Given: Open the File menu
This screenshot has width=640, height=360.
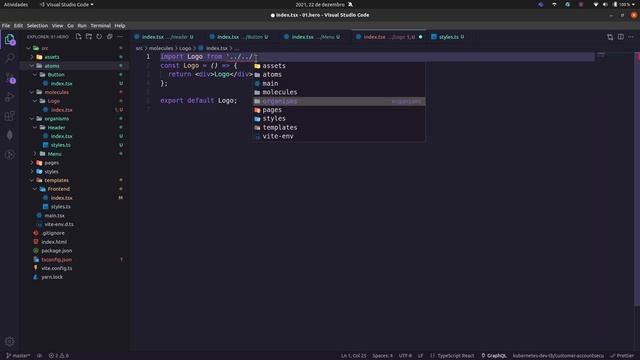Looking at the screenshot, I should (6, 25).
